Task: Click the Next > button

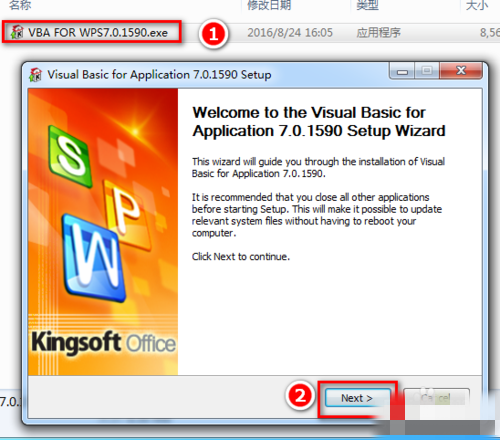Action: [358, 398]
